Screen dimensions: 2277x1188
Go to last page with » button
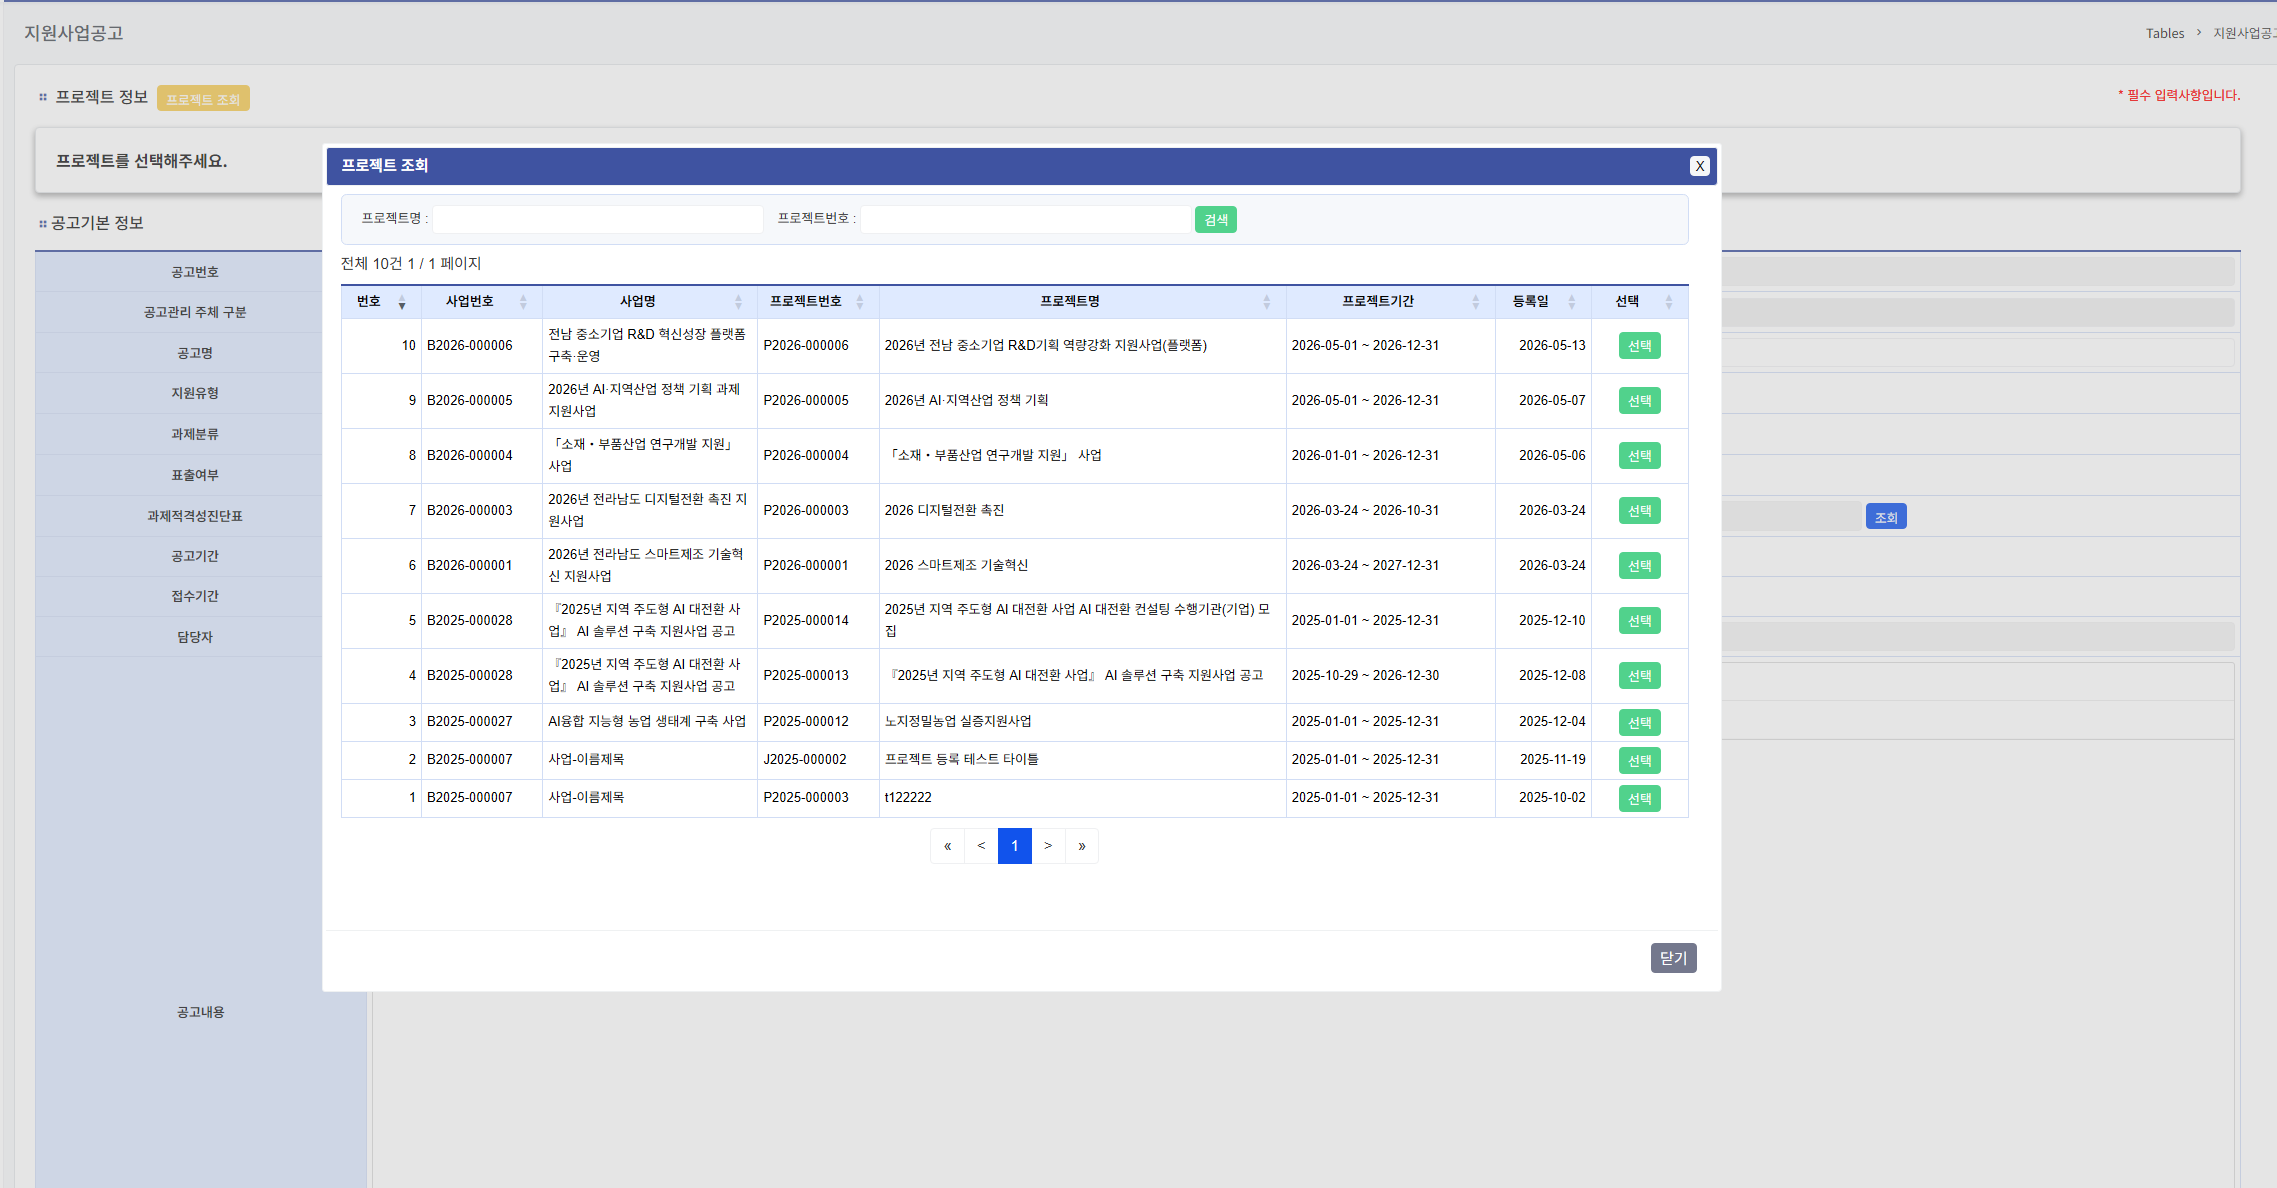[x=1082, y=846]
